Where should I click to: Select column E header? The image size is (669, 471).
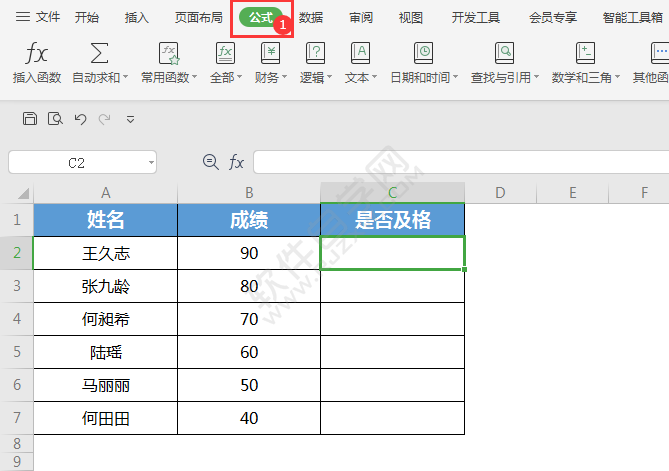pos(573,193)
